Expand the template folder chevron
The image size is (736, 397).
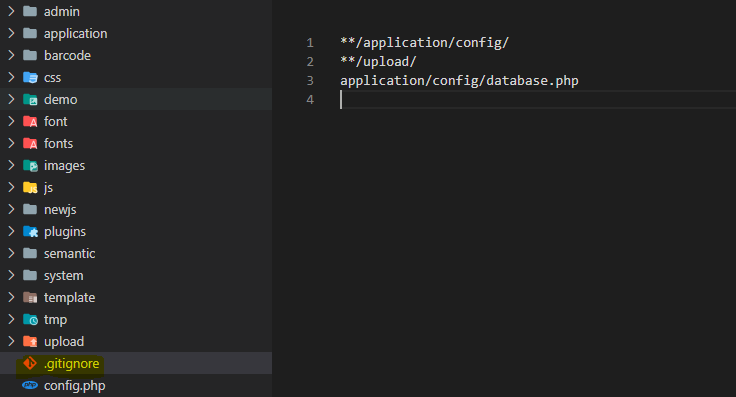(x=11, y=297)
